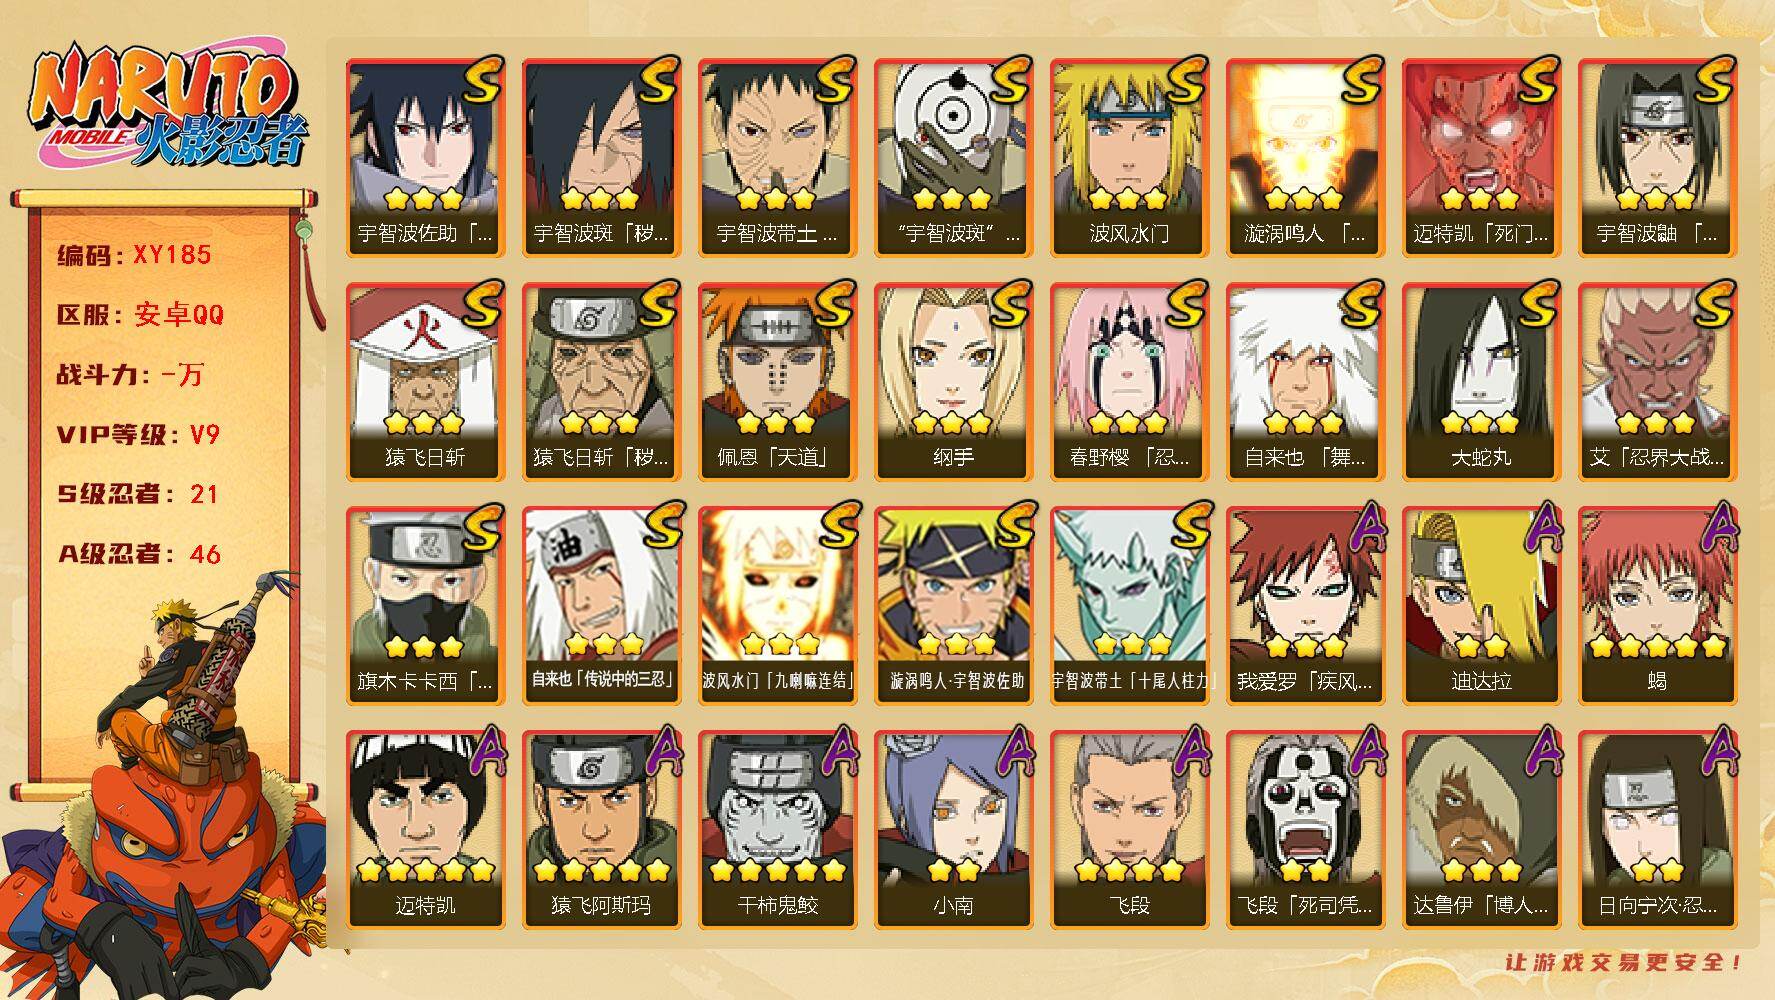Viewport: 1775px width, 1000px height.
Task: Click the S-rank badge on 波风水门
Action: tap(1185, 79)
